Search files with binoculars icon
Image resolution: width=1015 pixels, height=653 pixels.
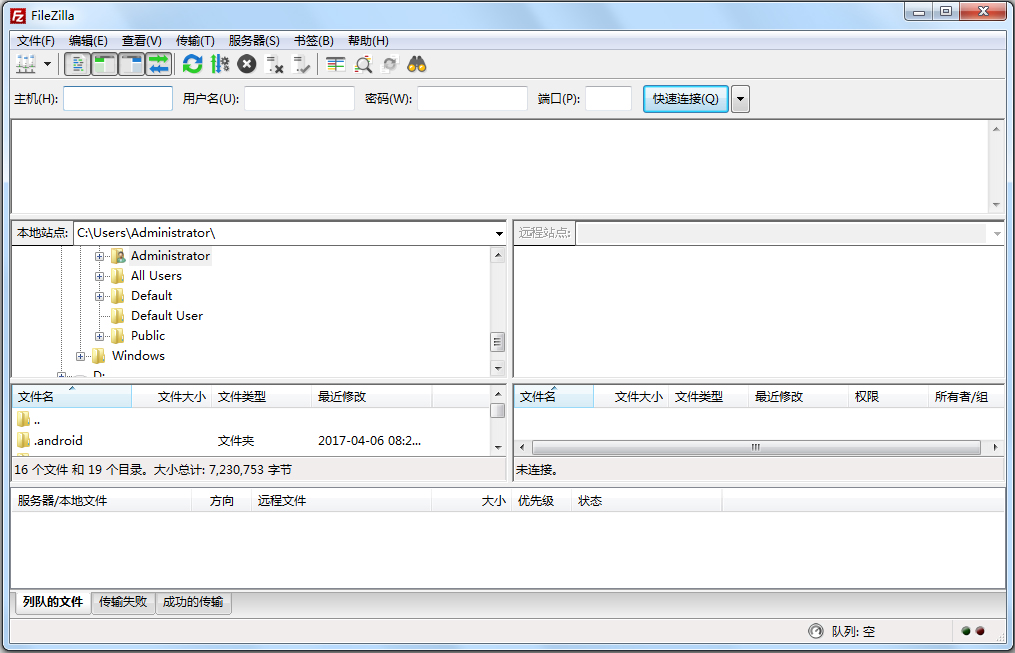(x=417, y=64)
